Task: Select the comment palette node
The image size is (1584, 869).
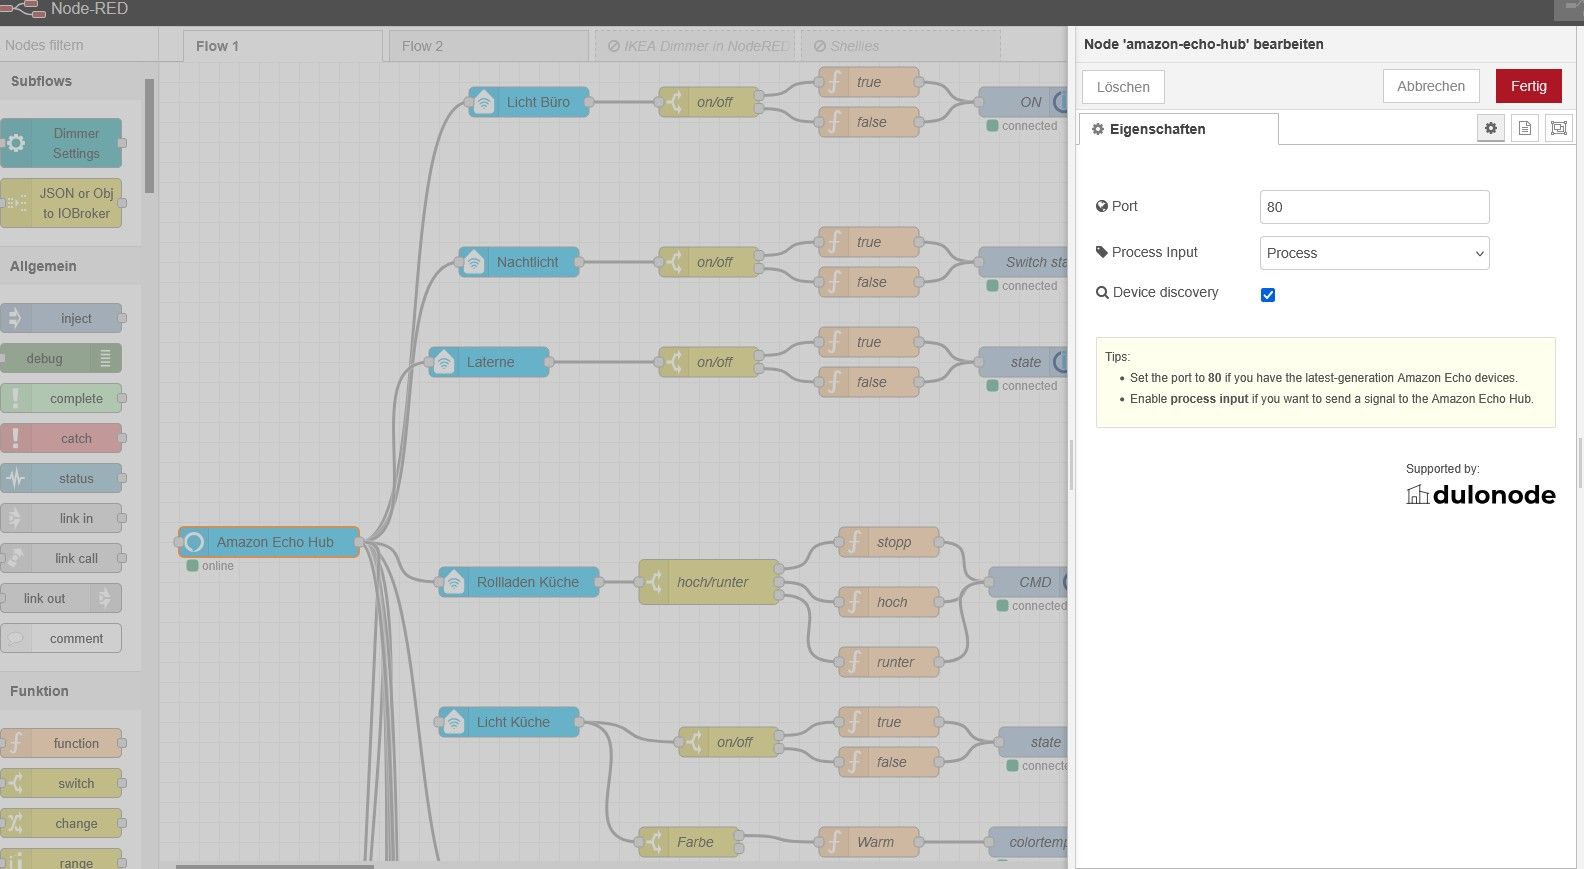Action: pos(62,638)
